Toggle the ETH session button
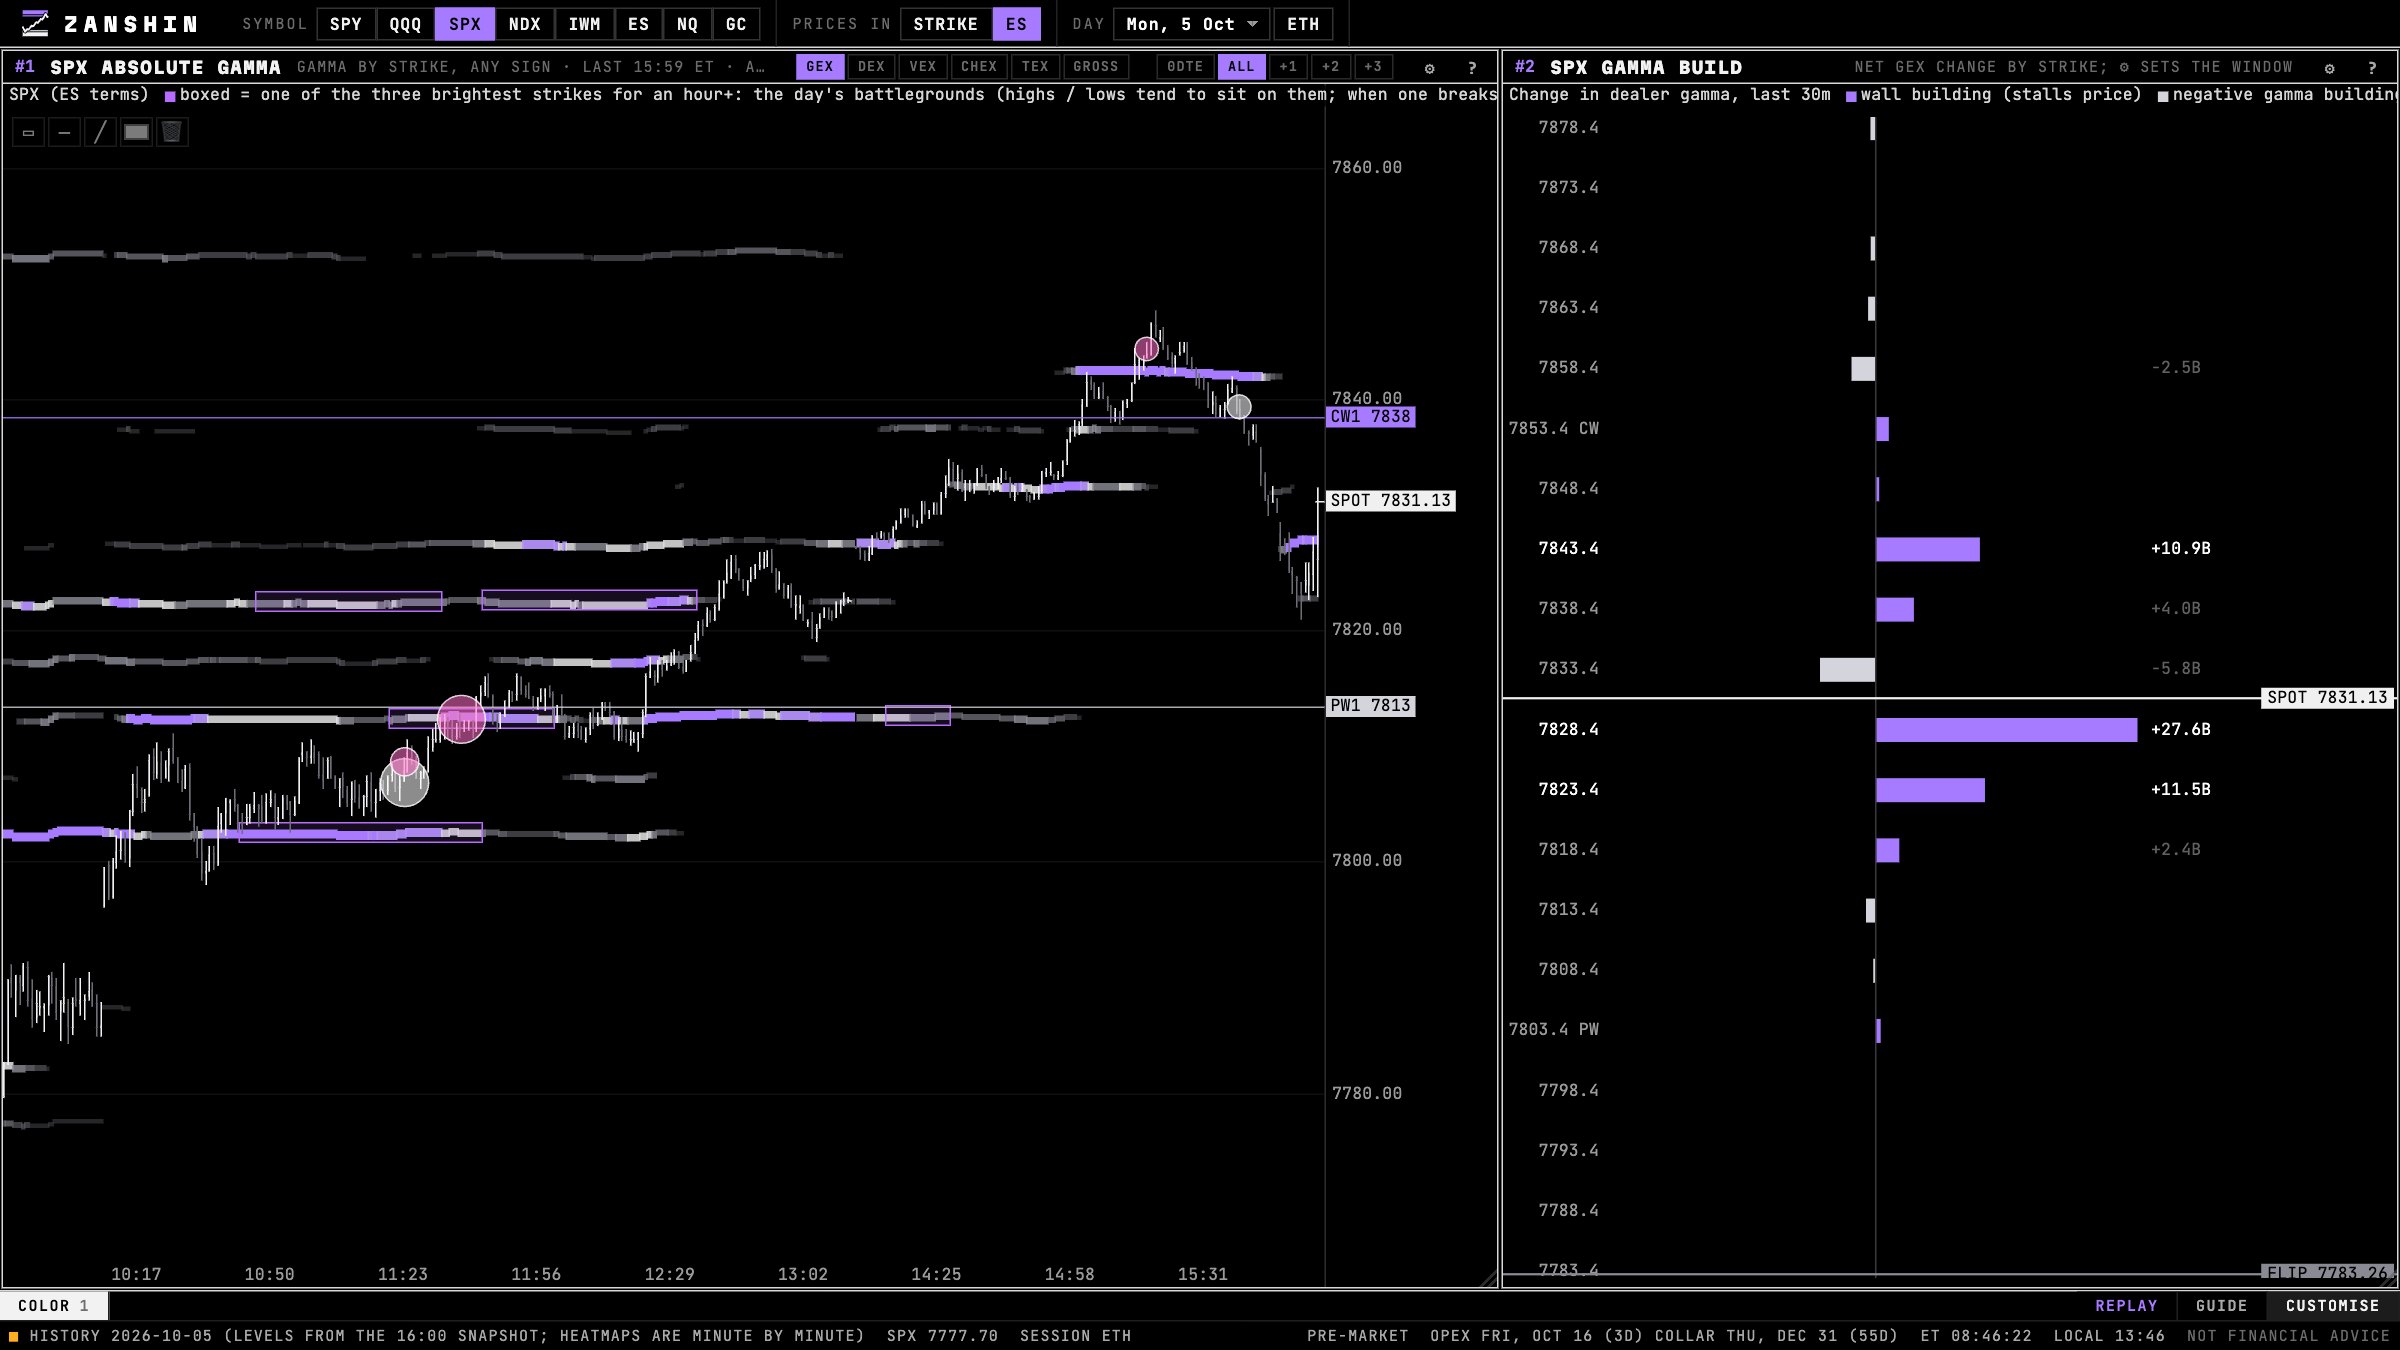The image size is (2400, 1350). pos(1303,24)
